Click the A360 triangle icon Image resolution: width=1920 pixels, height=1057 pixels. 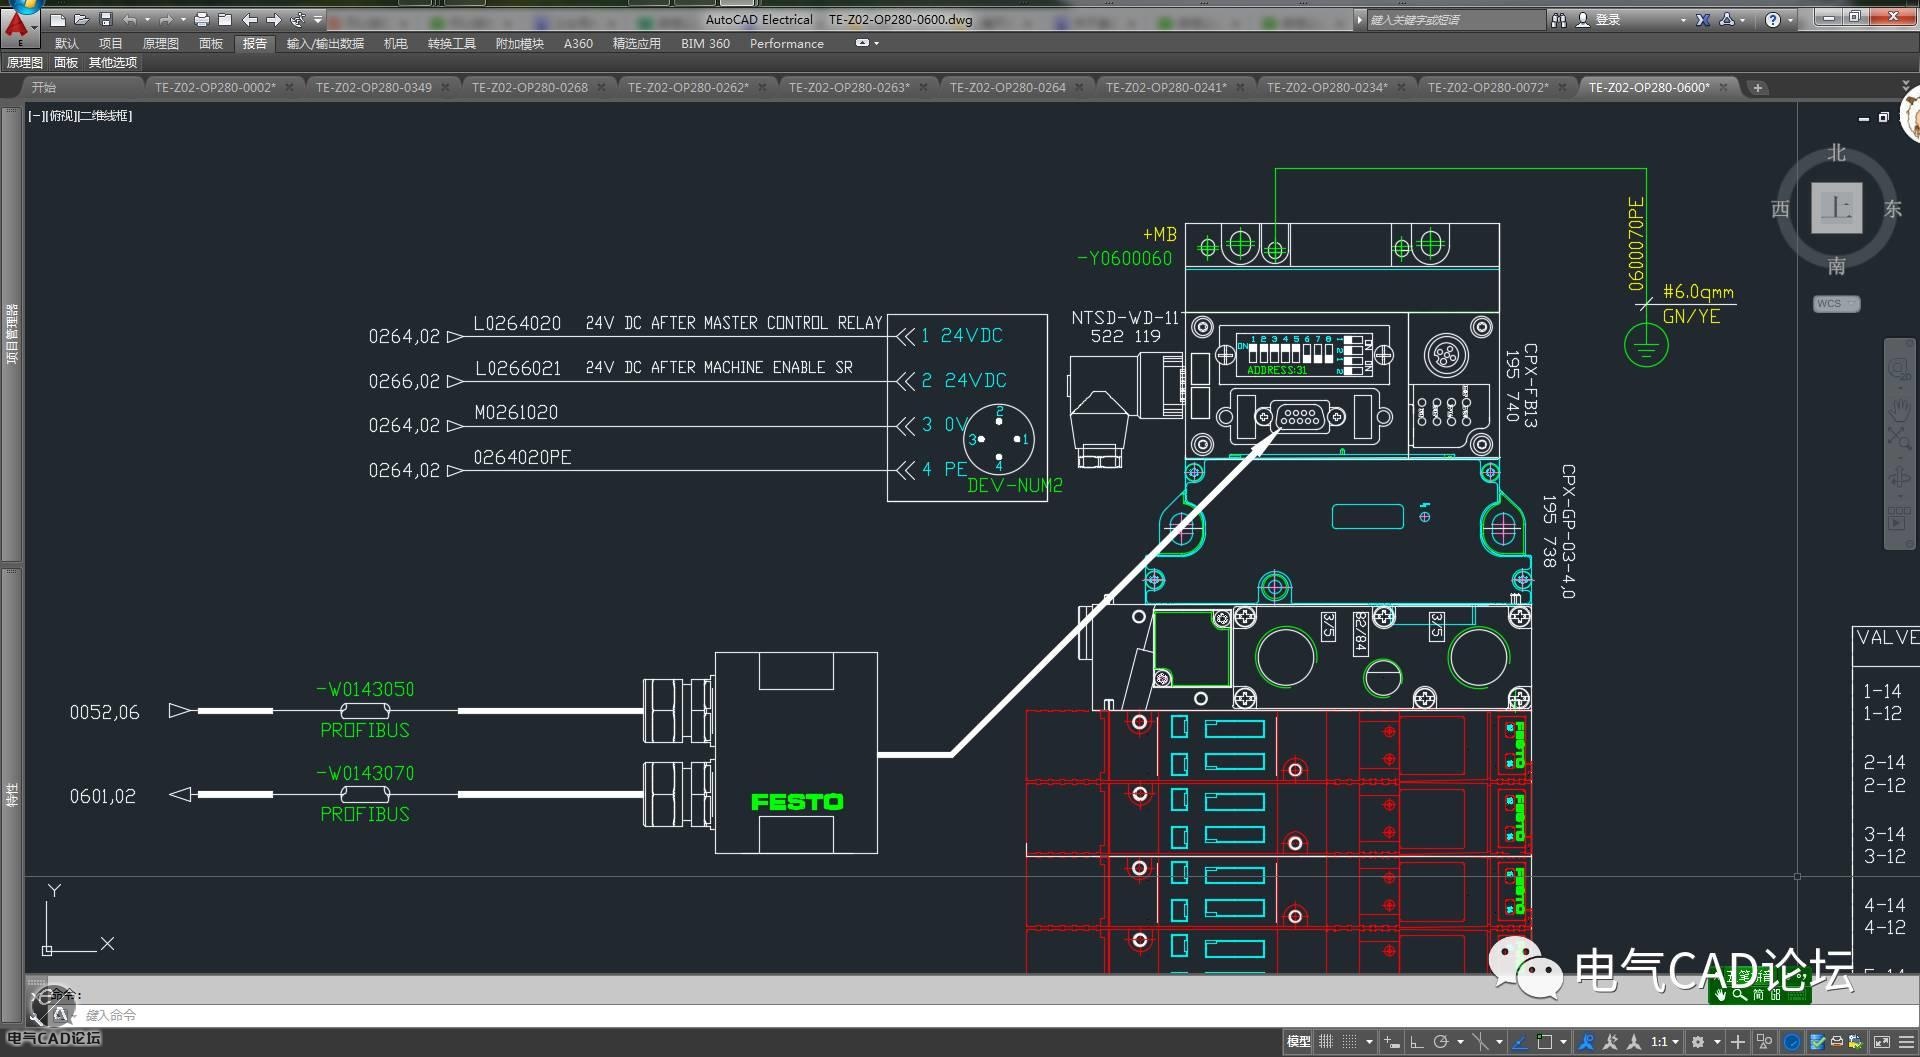(x=1727, y=19)
